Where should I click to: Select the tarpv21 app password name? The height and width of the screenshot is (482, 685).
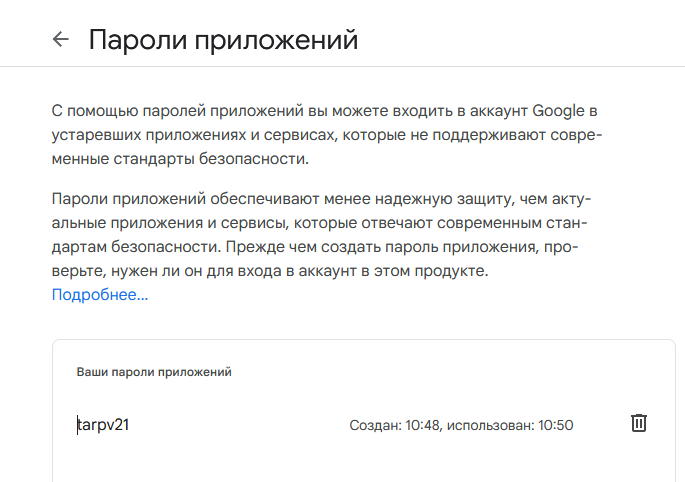(104, 425)
